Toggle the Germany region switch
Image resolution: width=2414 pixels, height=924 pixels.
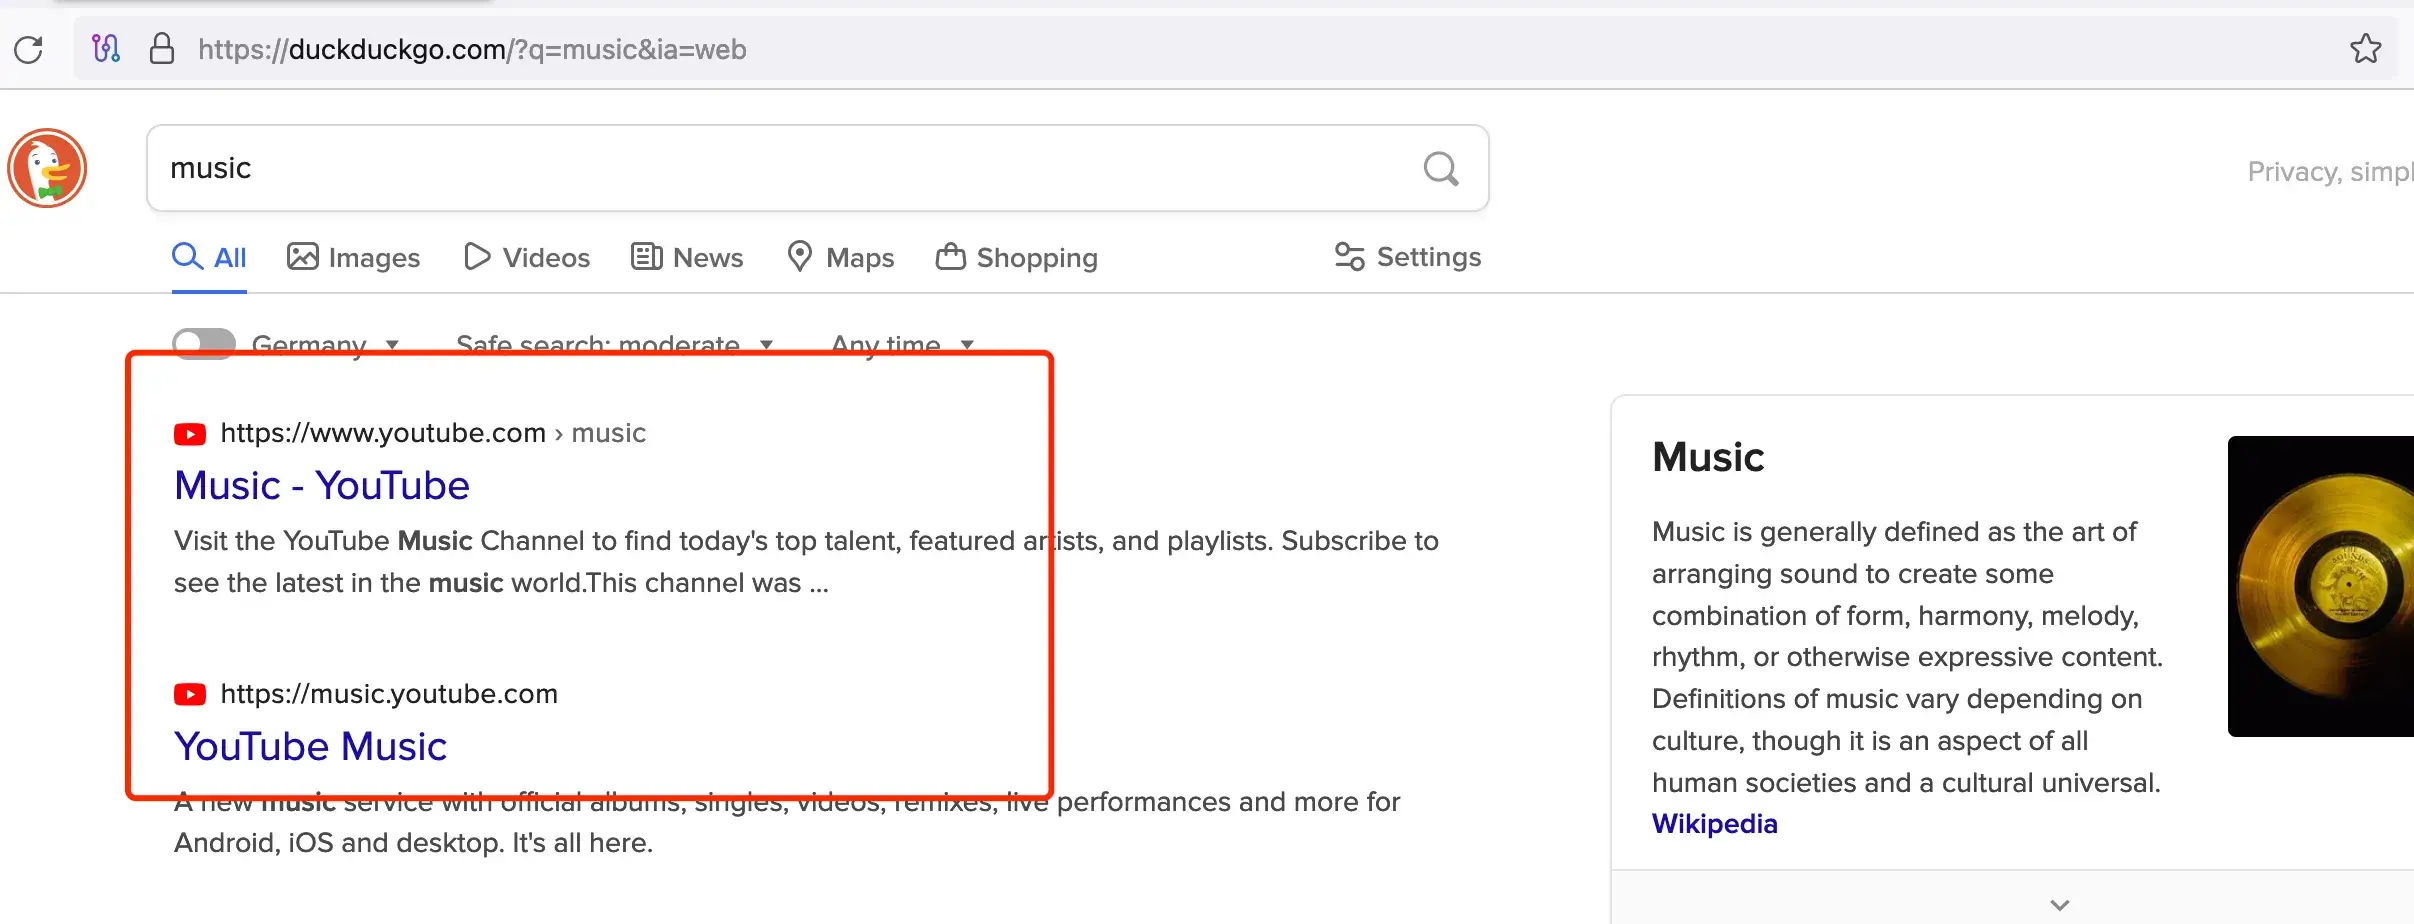pos(204,343)
